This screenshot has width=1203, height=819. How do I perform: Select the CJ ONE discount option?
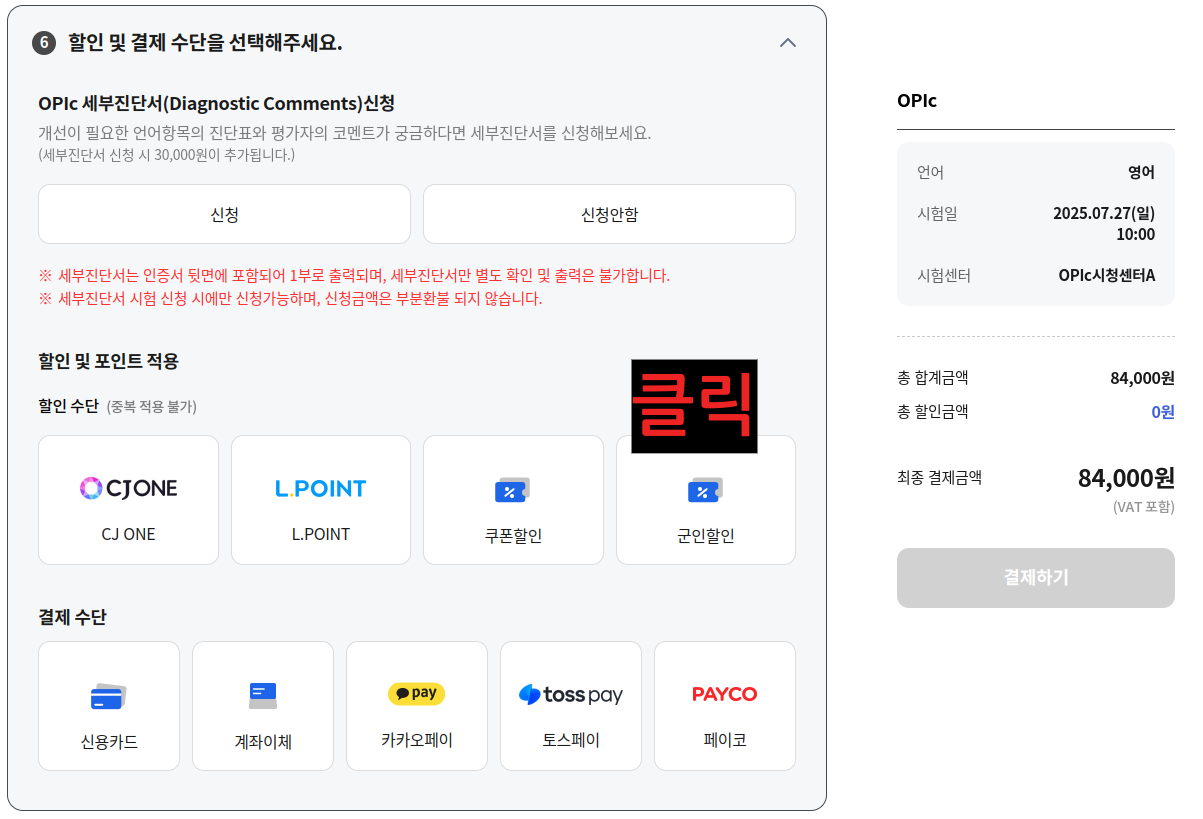pos(128,499)
